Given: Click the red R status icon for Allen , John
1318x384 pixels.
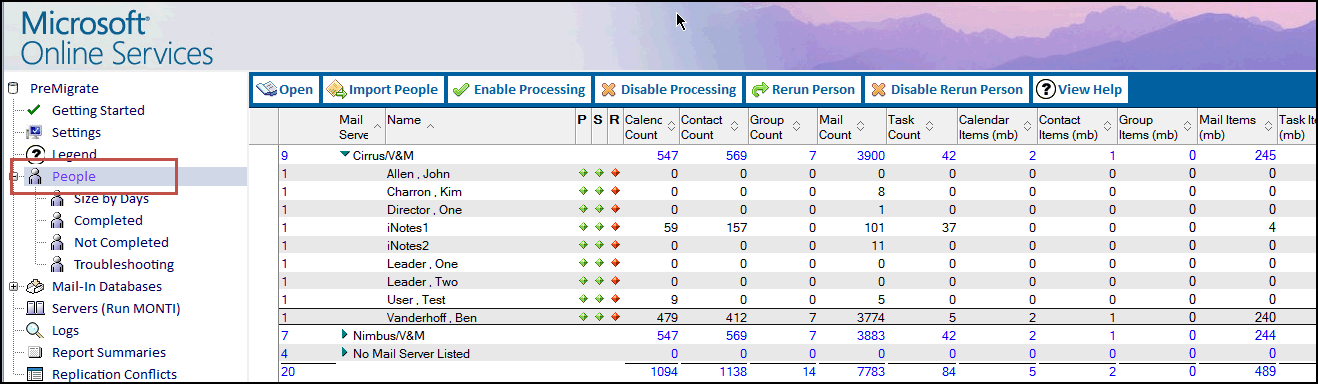Looking at the screenshot, I should click(614, 173).
